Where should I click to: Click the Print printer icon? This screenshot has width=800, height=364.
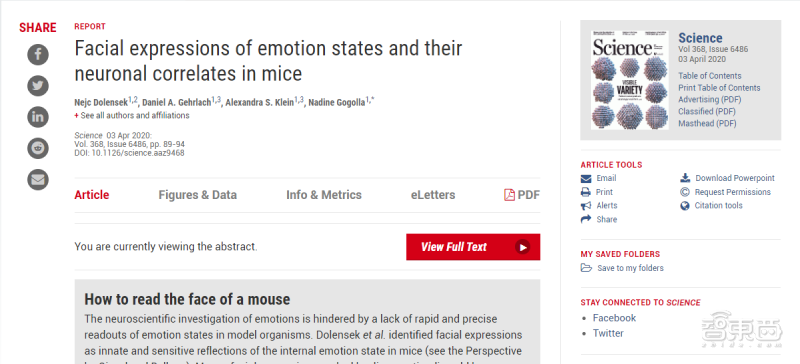586,192
